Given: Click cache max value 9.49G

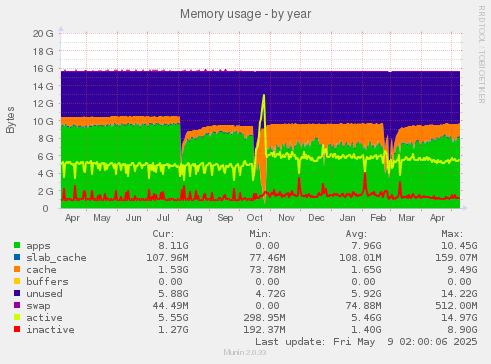Looking at the screenshot, I should click(x=462, y=270).
